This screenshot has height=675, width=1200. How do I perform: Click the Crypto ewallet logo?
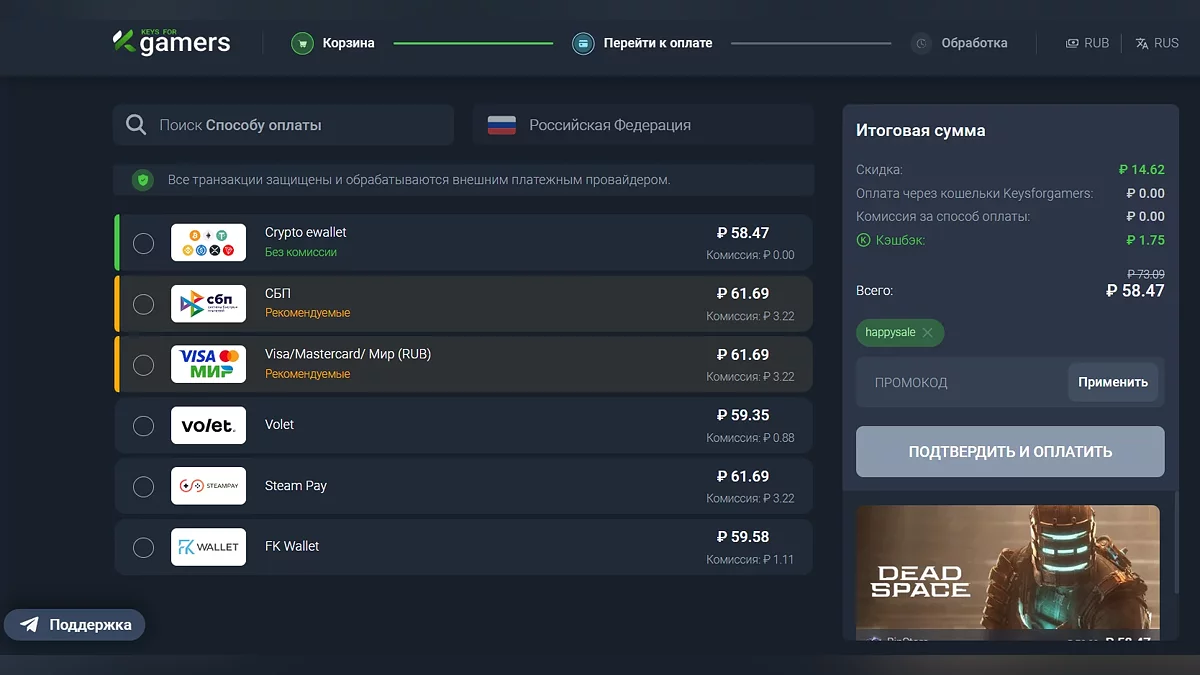[208, 242]
